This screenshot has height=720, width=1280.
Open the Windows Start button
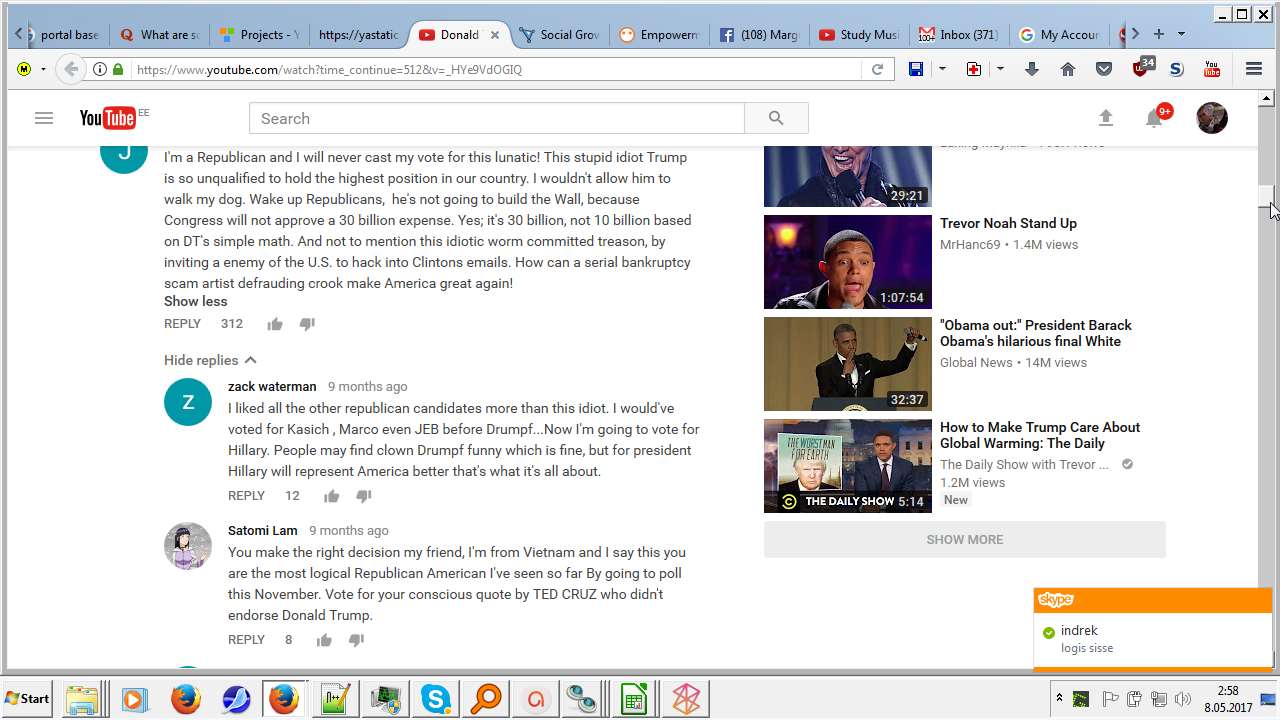tap(28, 698)
